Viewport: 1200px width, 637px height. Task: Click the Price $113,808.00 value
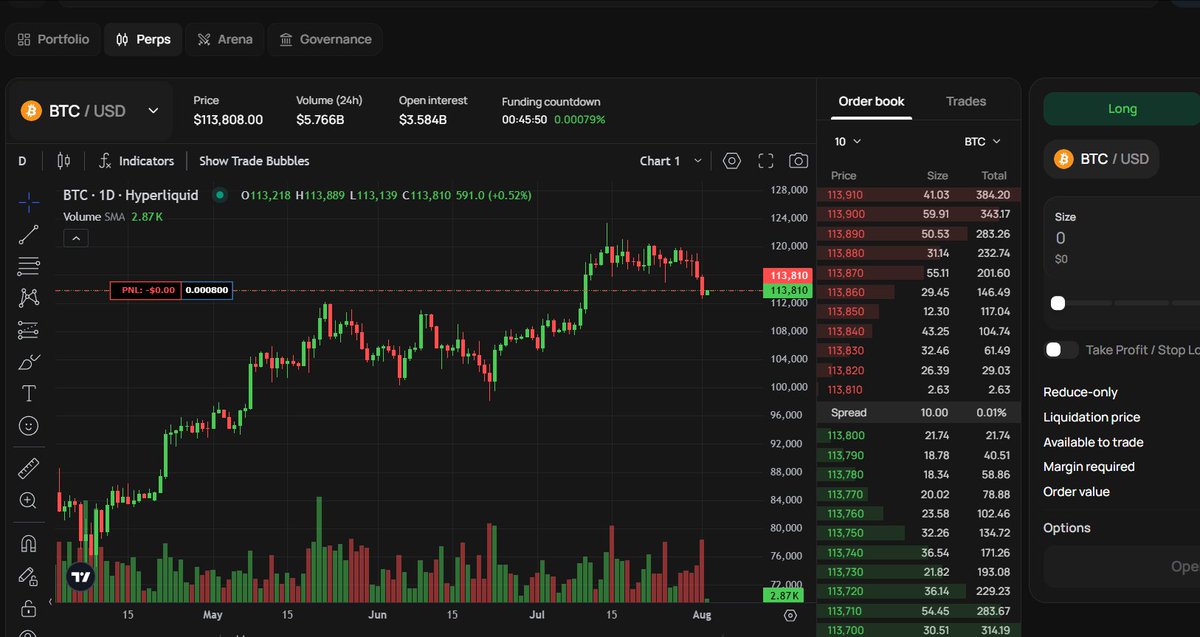point(228,120)
